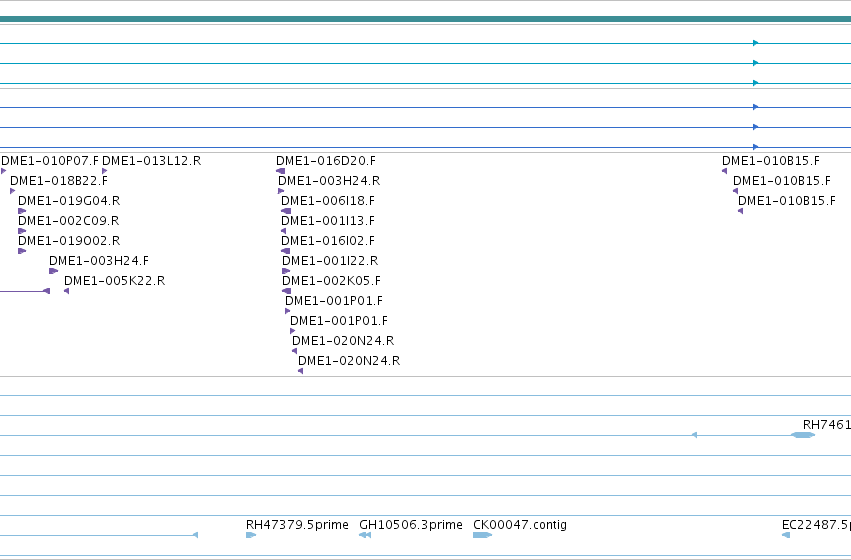Select the DME1-016D20.F read label
Viewport: 851px width, 560px height.
coord(326,161)
